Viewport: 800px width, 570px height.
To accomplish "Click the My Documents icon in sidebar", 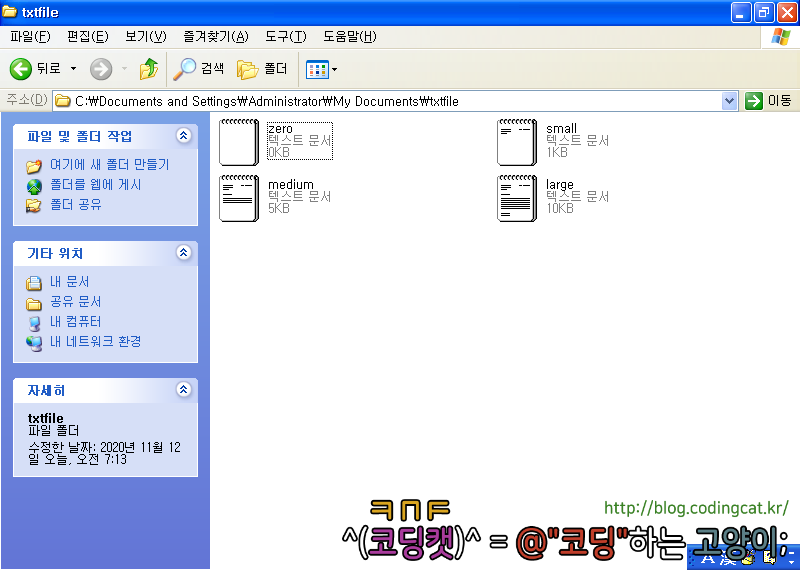I will tap(34, 283).
